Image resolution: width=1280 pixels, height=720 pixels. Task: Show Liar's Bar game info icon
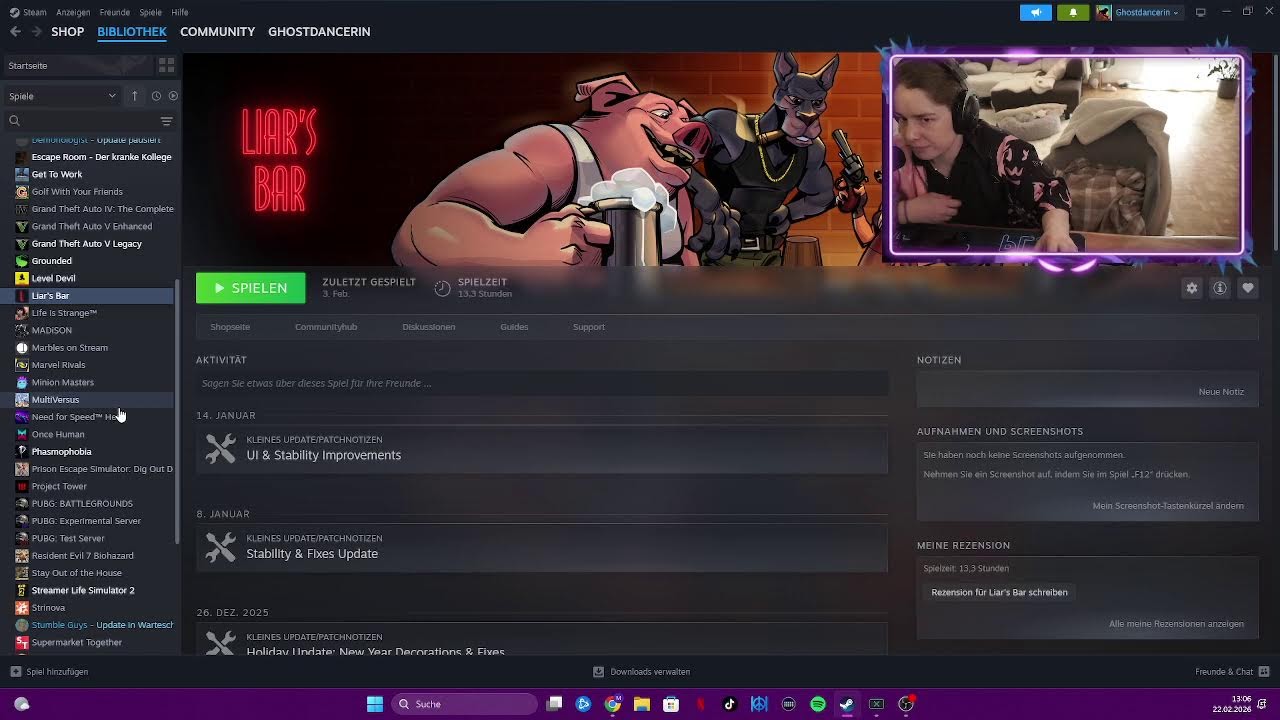click(1220, 288)
